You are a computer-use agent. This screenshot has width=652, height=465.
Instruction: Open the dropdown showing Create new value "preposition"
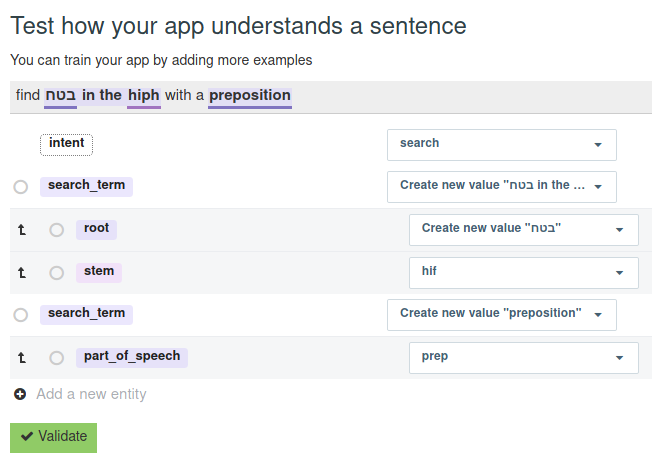pos(501,314)
